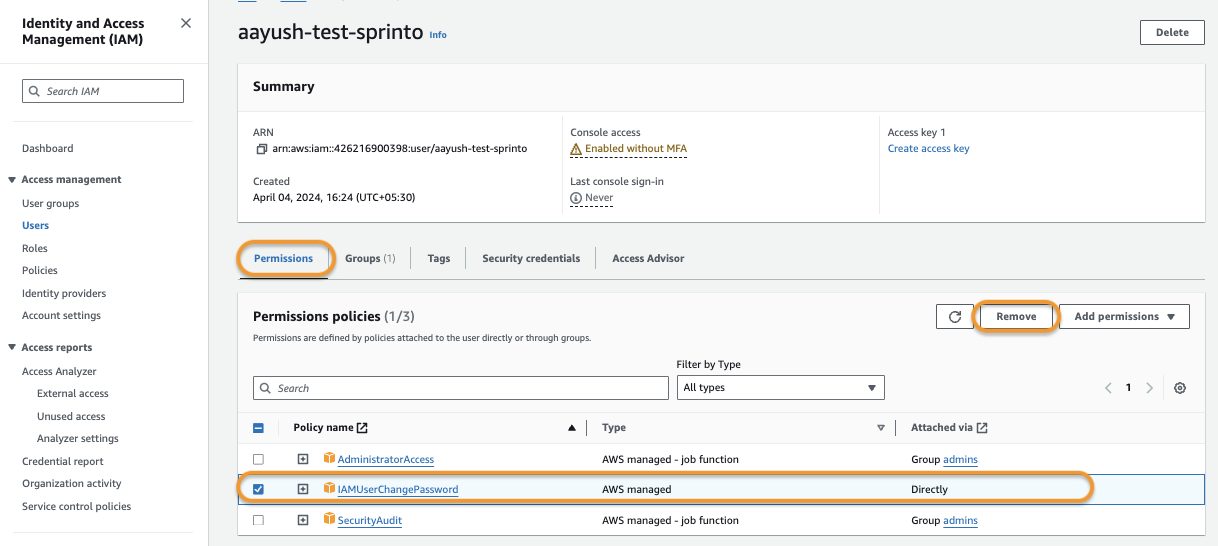Open the table preferences gear icon
The image size is (1218, 546).
1180,388
